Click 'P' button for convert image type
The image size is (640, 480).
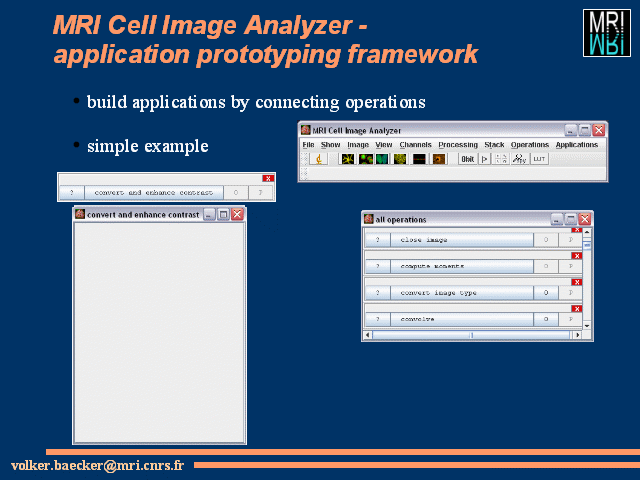point(571,293)
